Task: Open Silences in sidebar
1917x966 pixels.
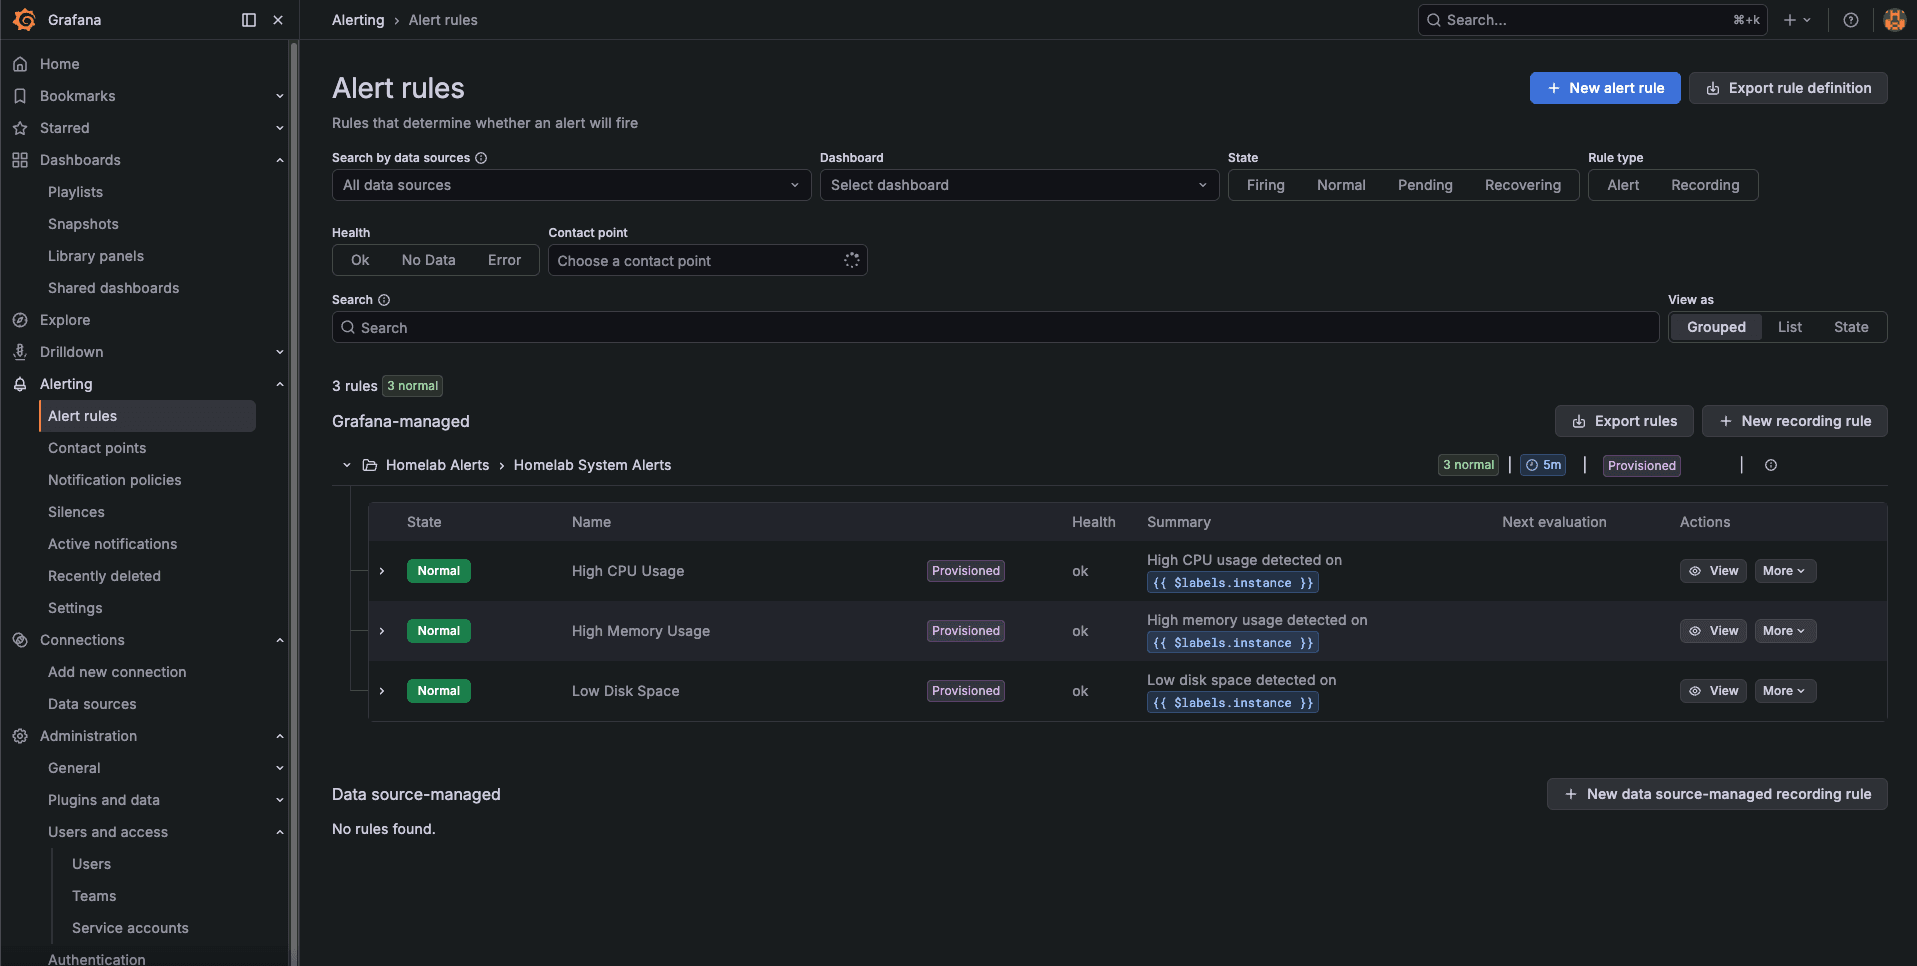Action: point(76,512)
